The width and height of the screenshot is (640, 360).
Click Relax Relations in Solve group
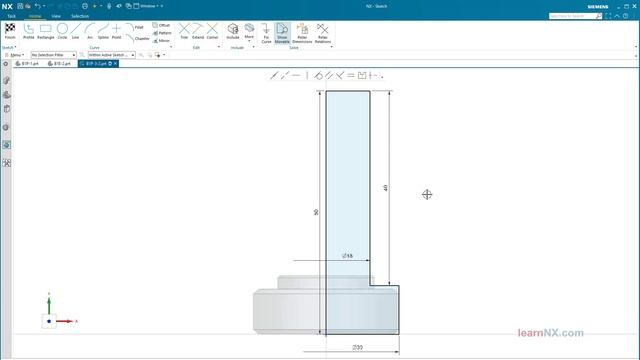pyautogui.click(x=323, y=33)
